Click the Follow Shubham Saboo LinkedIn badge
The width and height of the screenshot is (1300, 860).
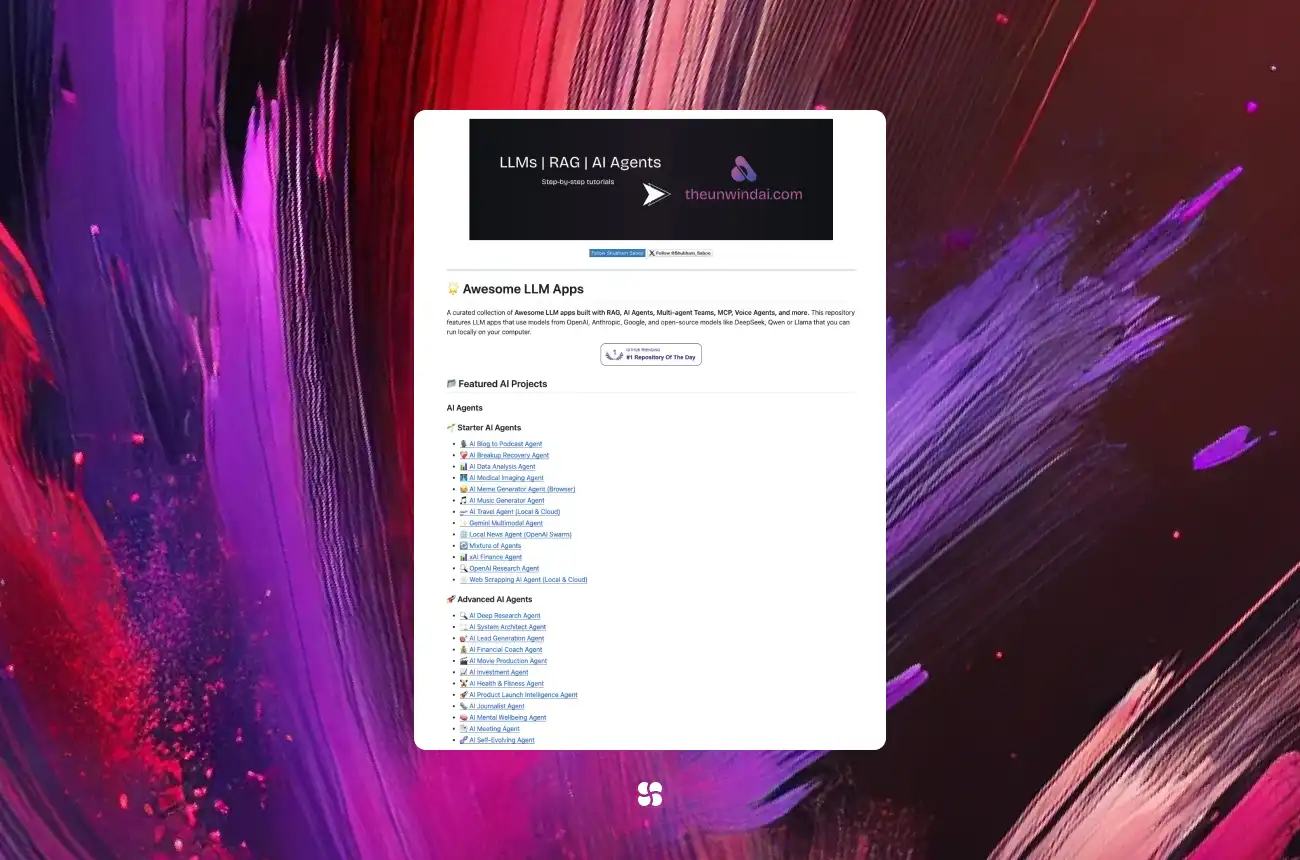617,253
